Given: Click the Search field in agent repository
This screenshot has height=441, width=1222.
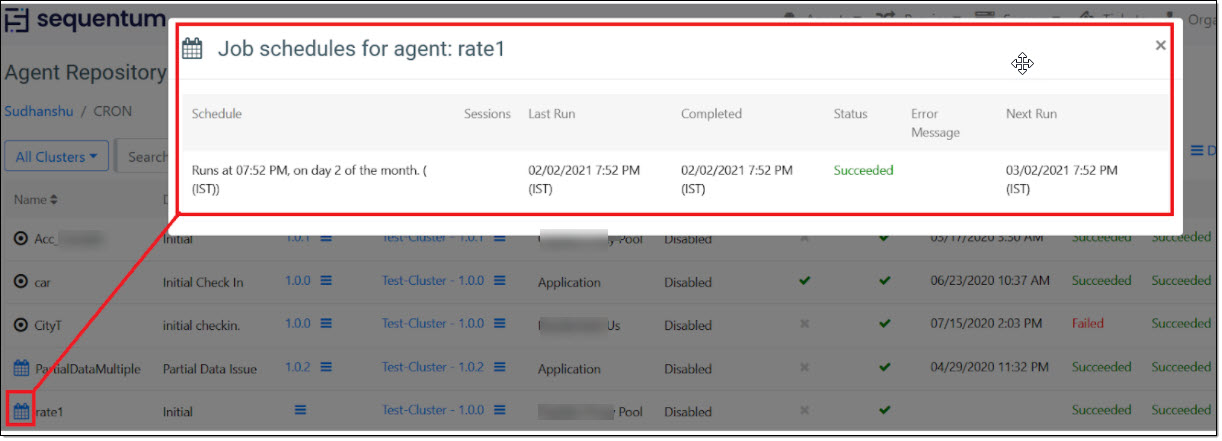Looking at the screenshot, I should point(142,157).
